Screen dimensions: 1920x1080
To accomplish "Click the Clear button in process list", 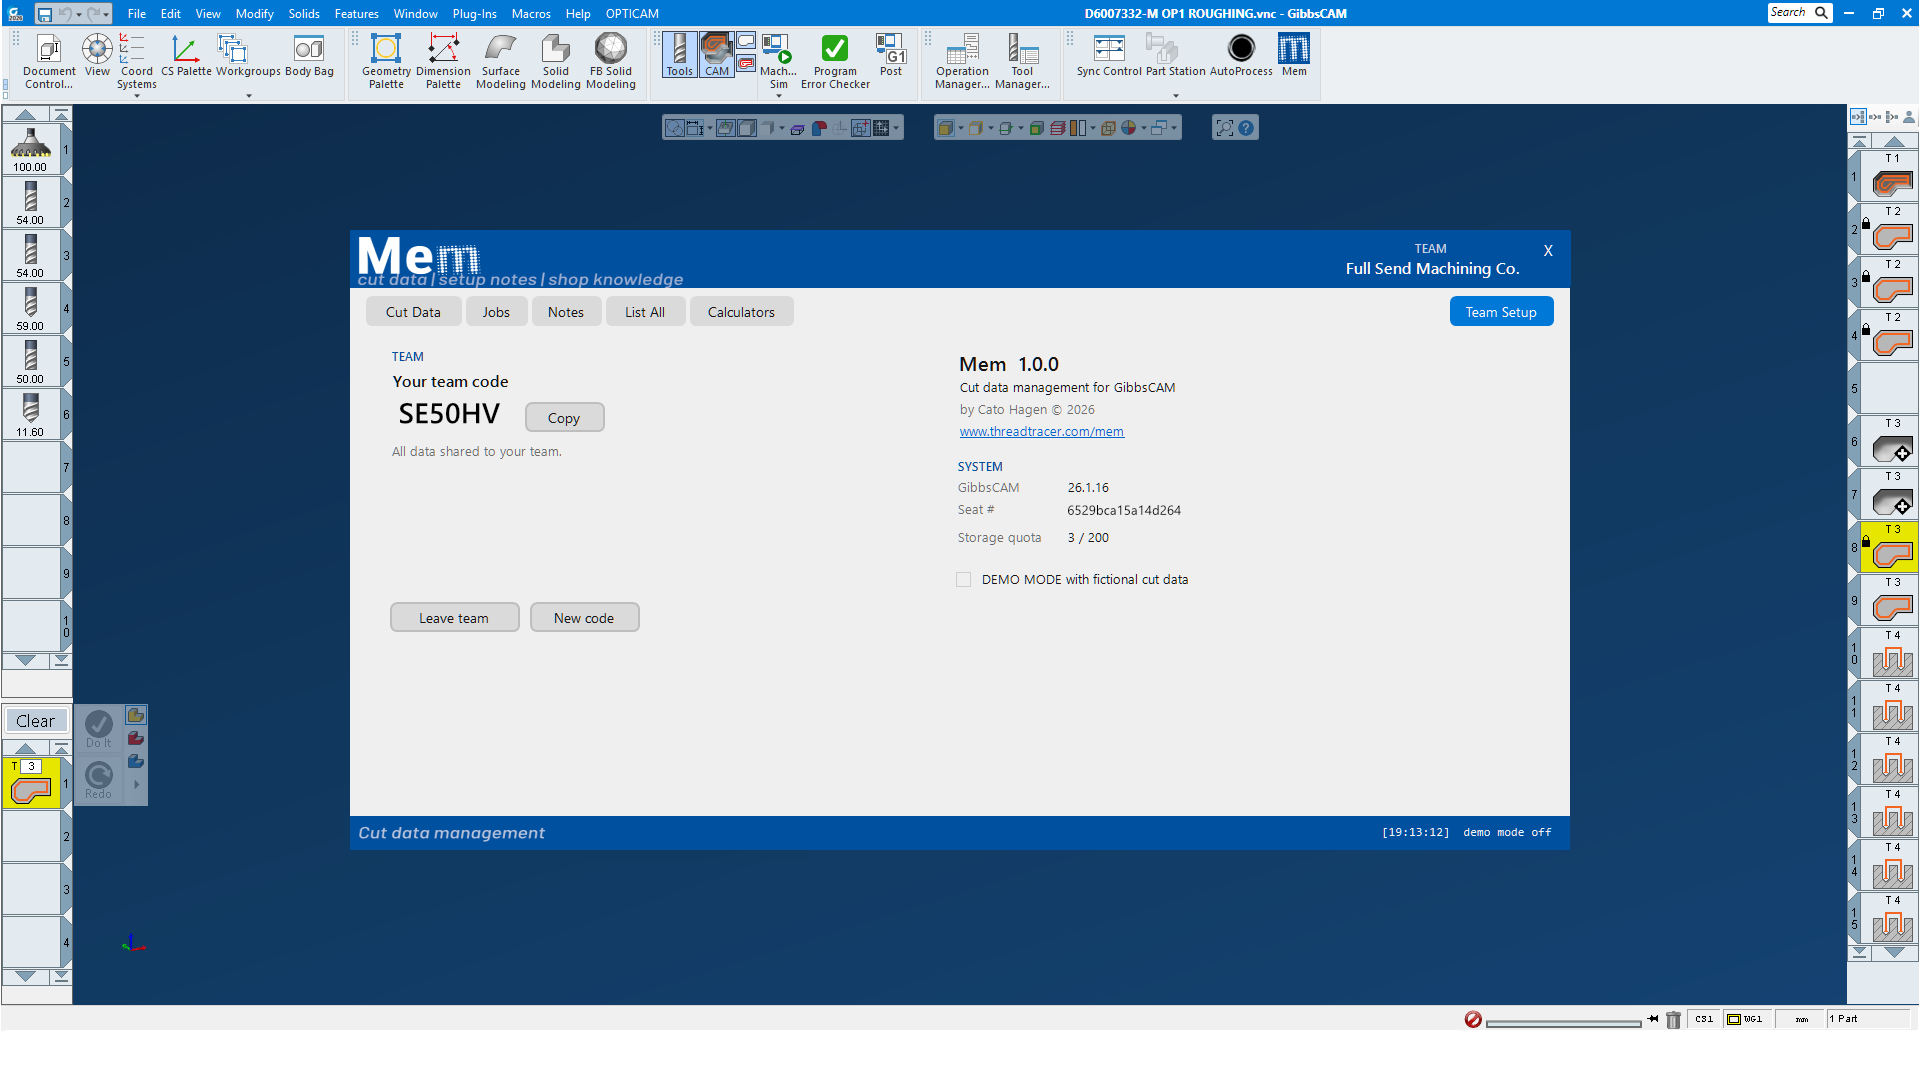I will 36,721.
